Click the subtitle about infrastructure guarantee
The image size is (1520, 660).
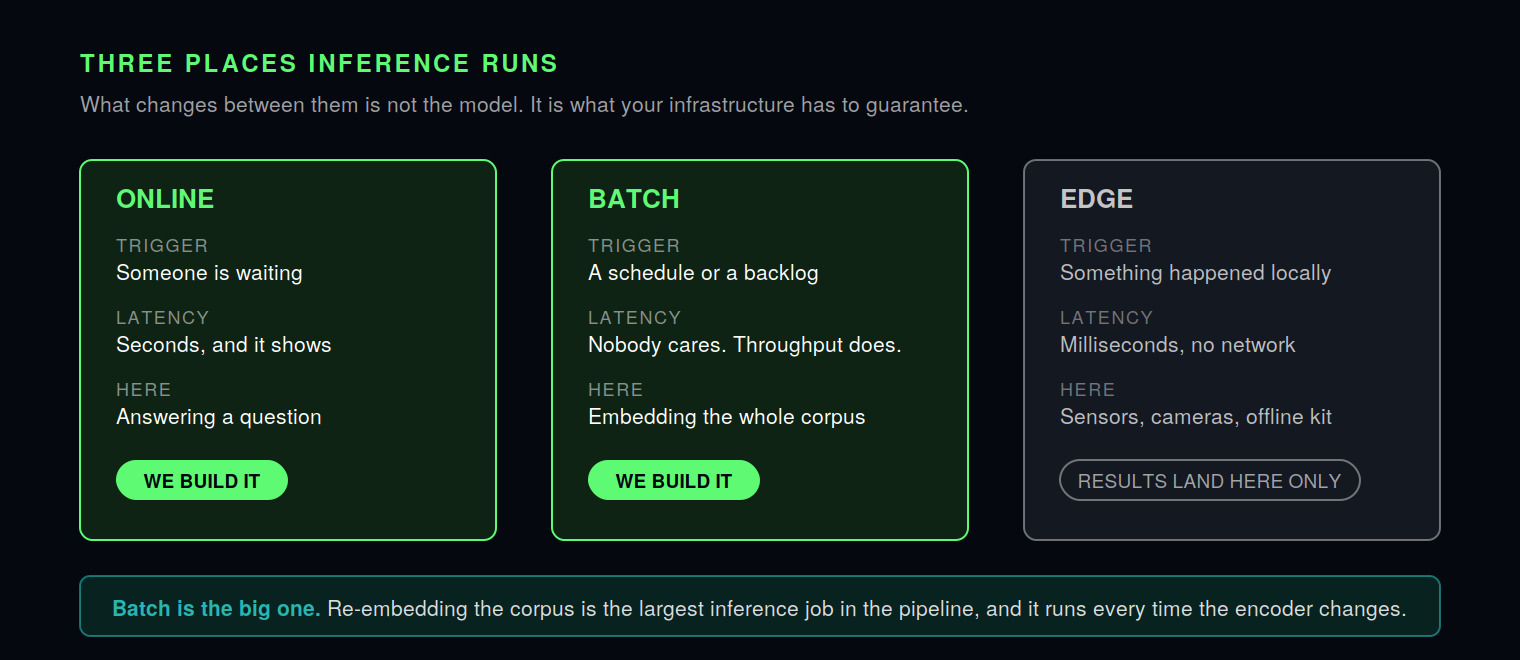click(524, 105)
